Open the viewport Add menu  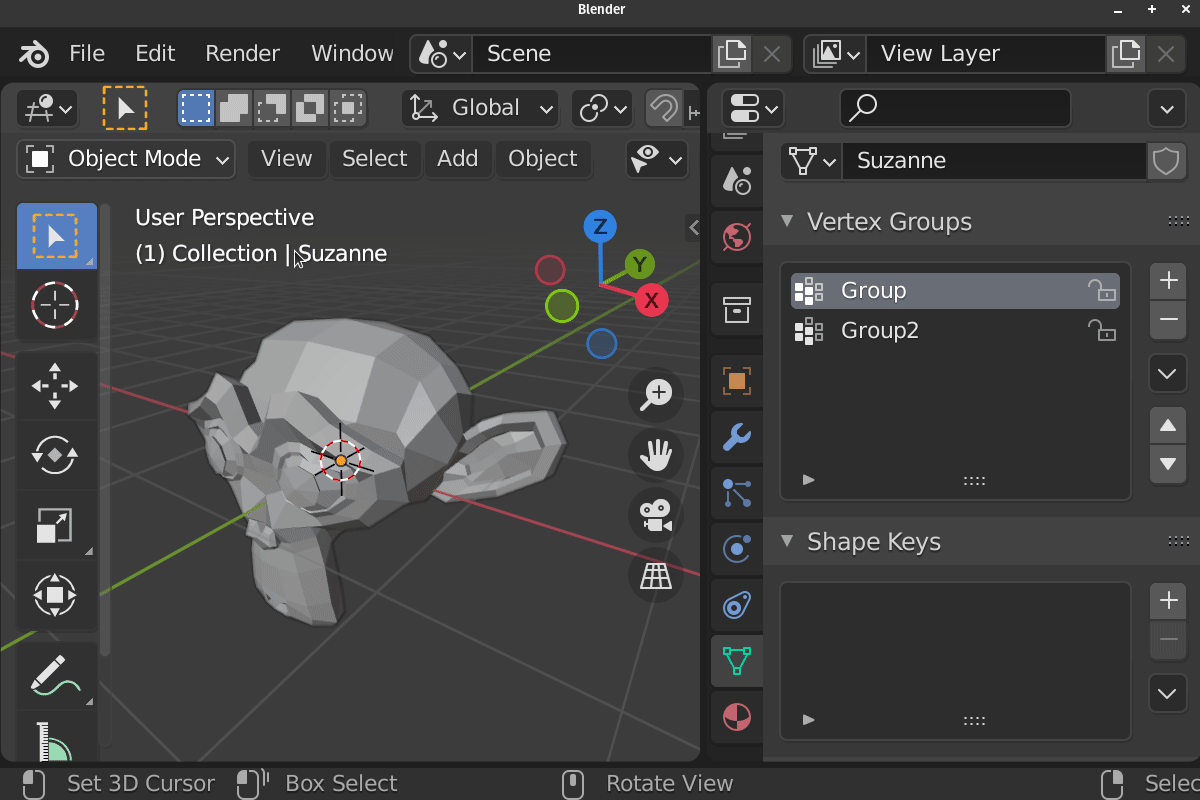458,159
